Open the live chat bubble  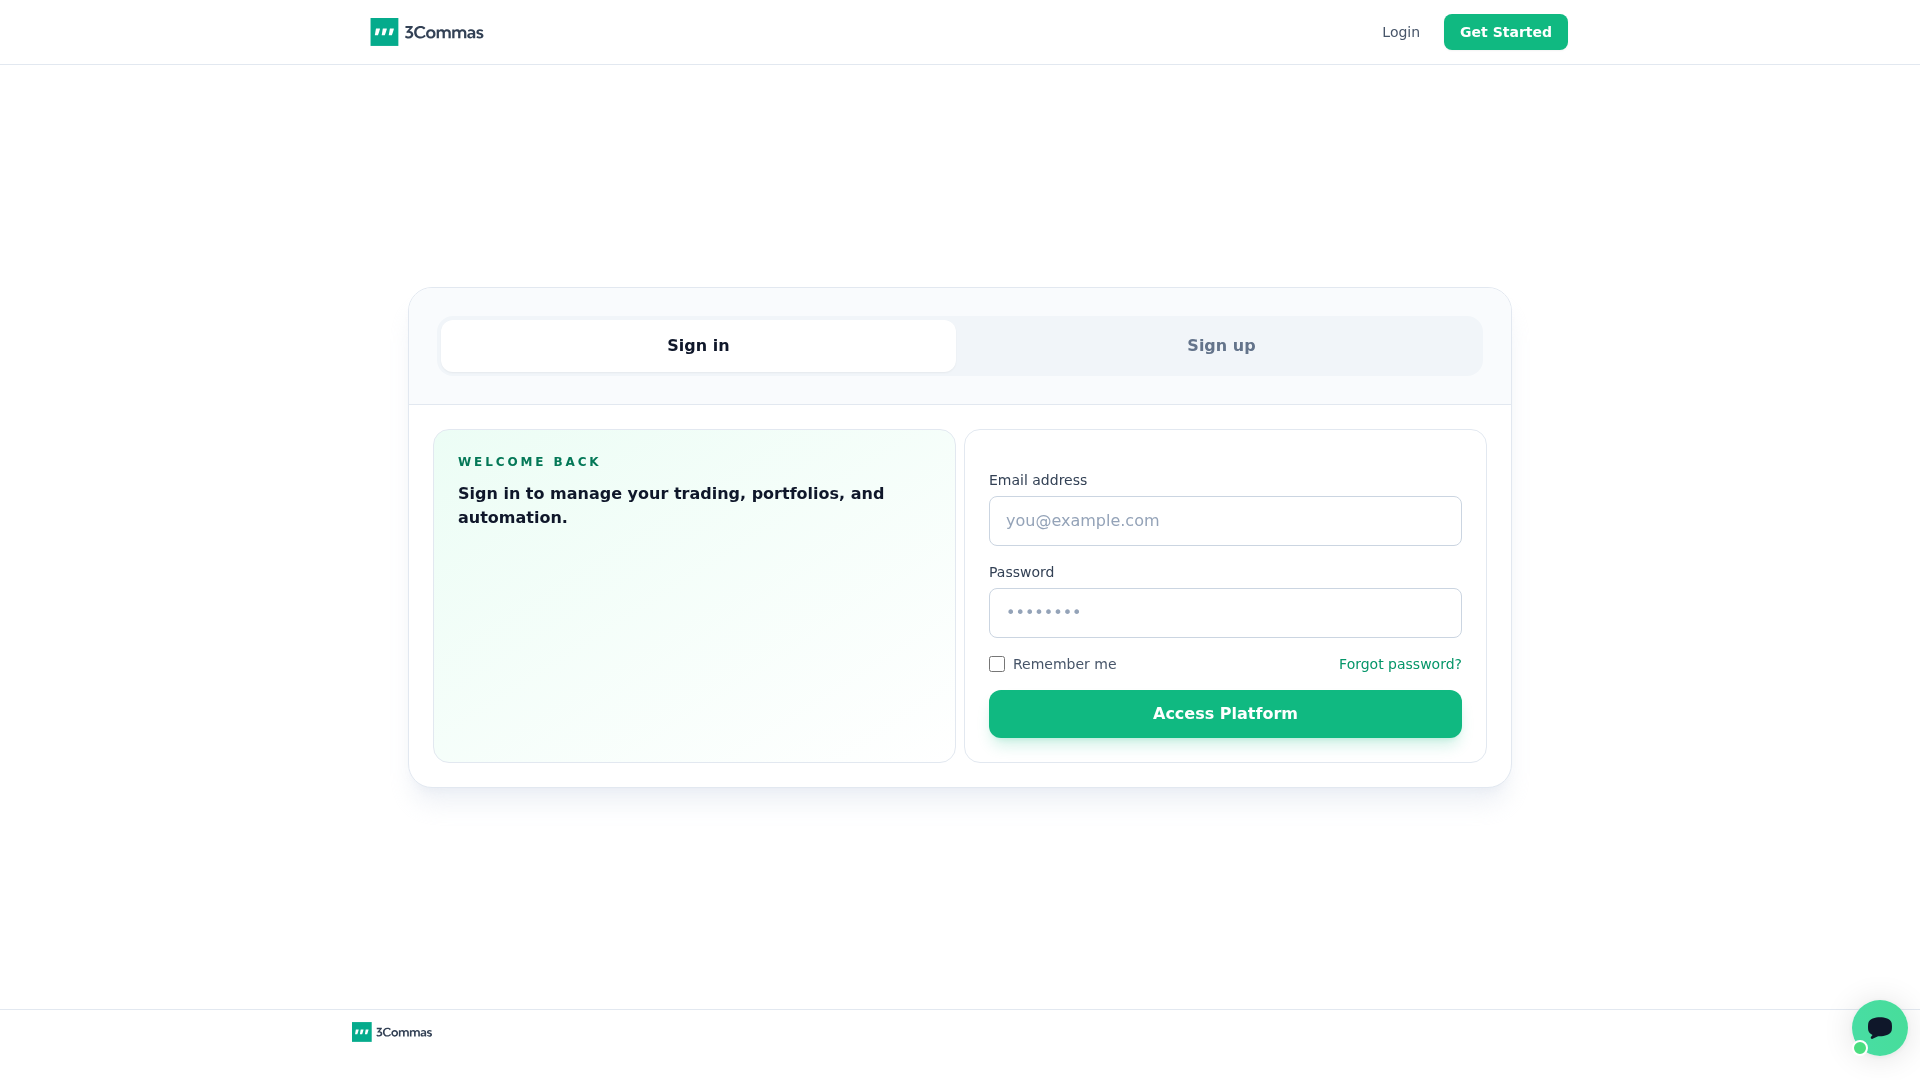click(x=1879, y=1028)
